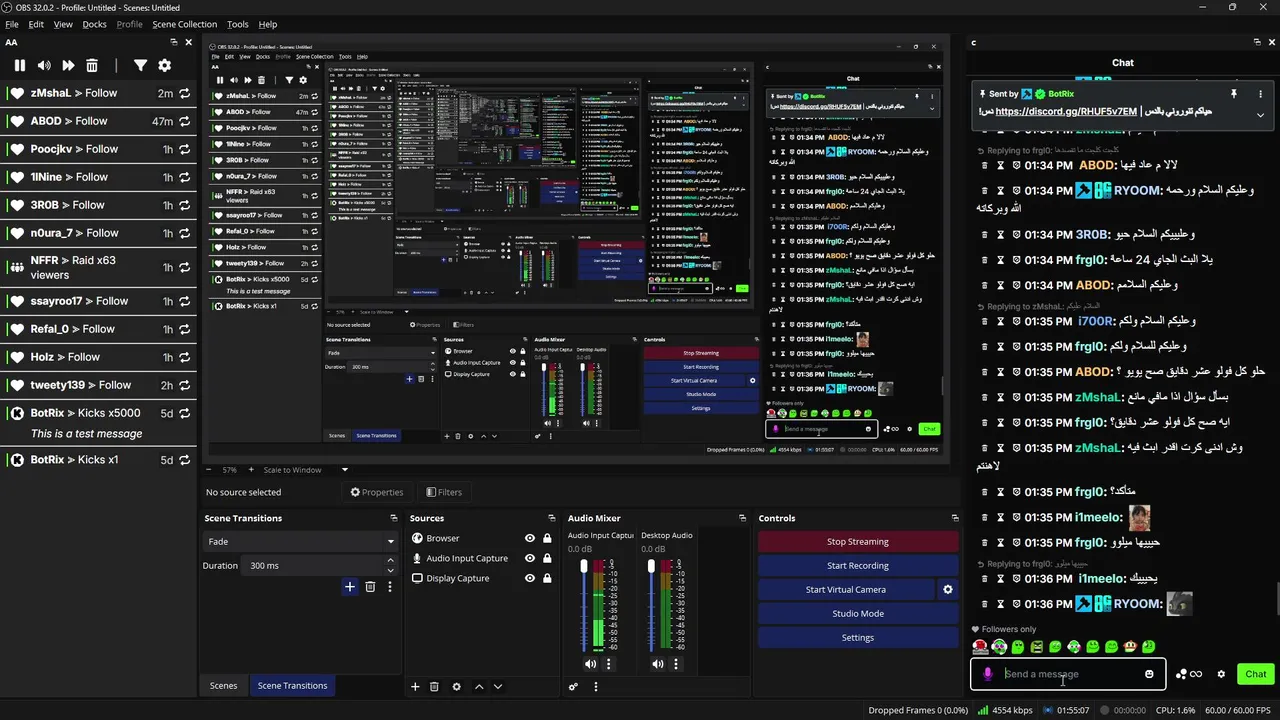
Task: Pause the activity feed alerts
Action: (x=19, y=65)
